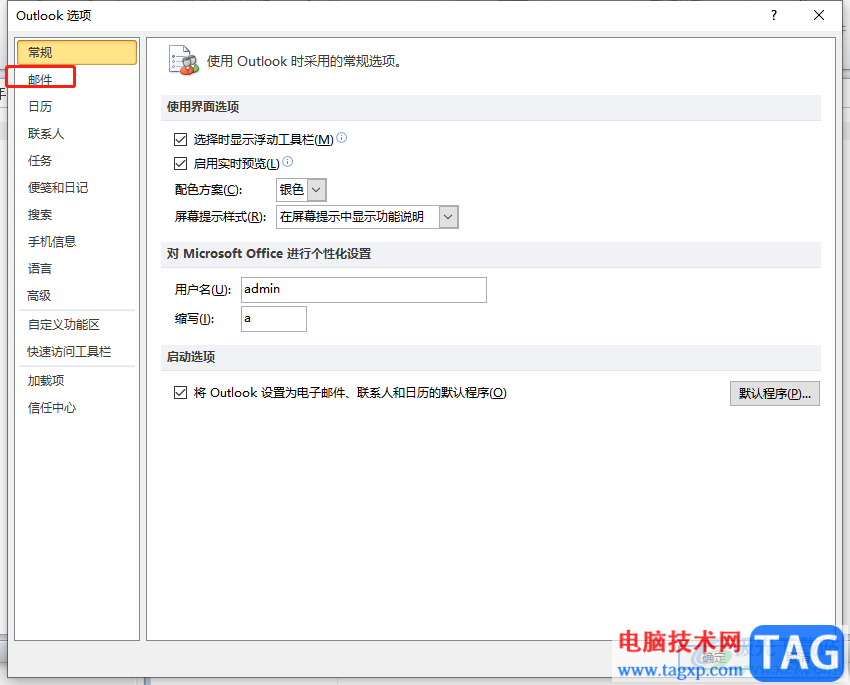Select the 常规 category
This screenshot has width=850, height=685.
[76, 53]
